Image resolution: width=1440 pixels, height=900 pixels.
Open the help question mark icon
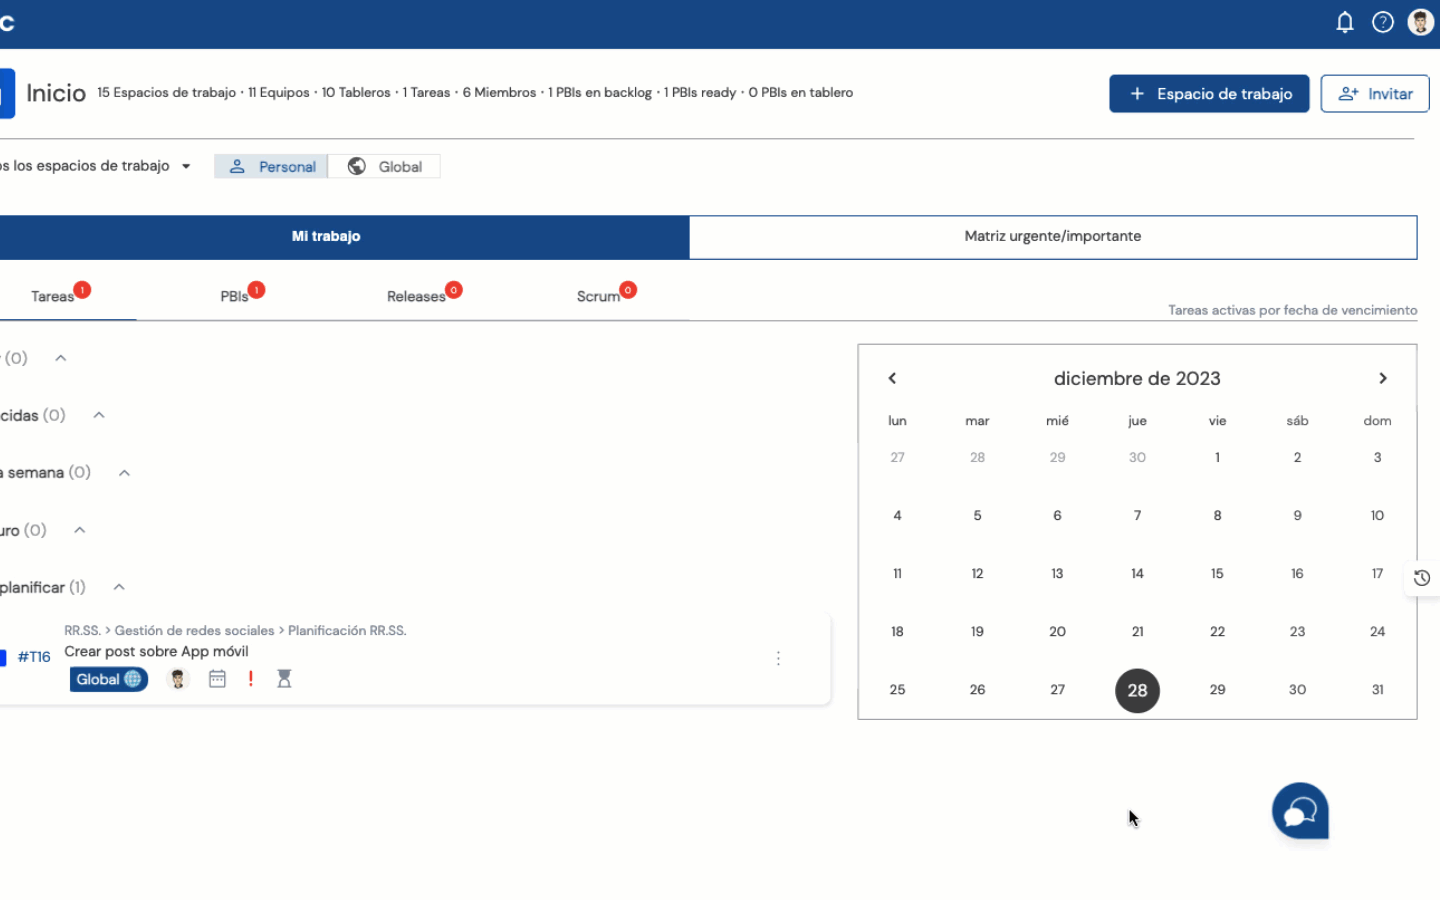(1382, 22)
